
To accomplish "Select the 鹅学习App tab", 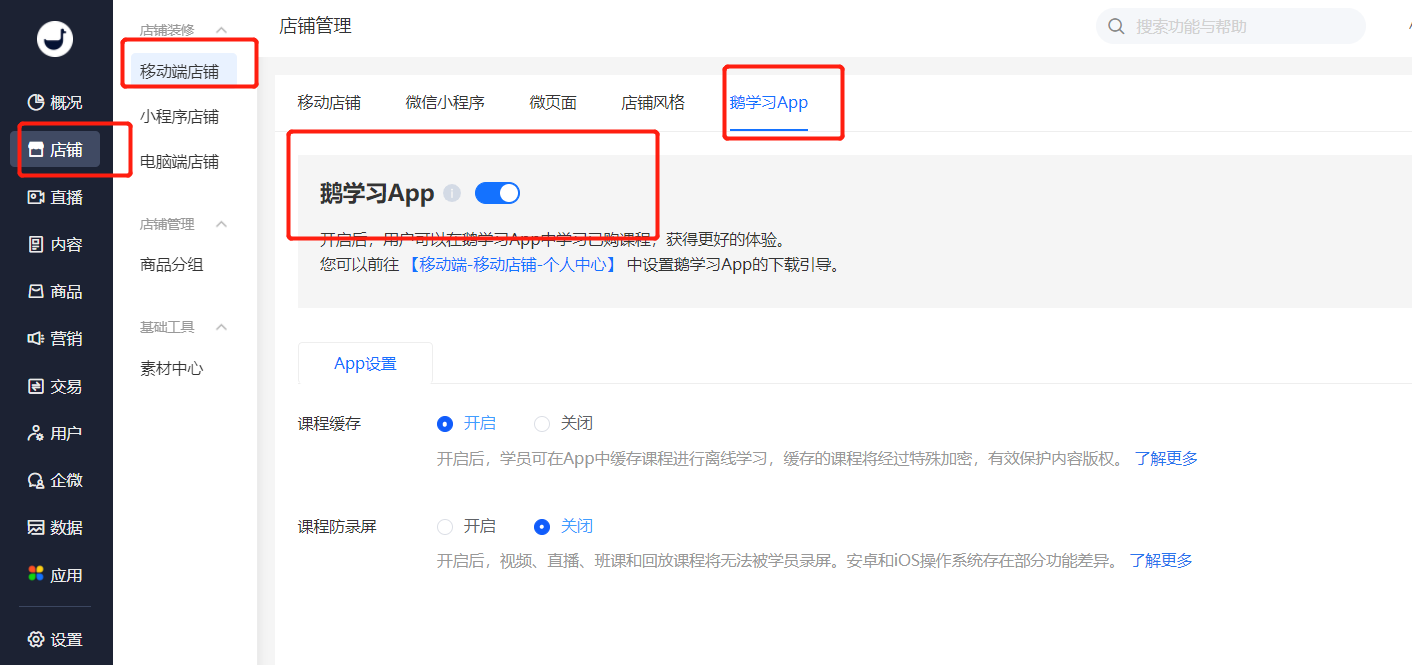I will coord(769,102).
